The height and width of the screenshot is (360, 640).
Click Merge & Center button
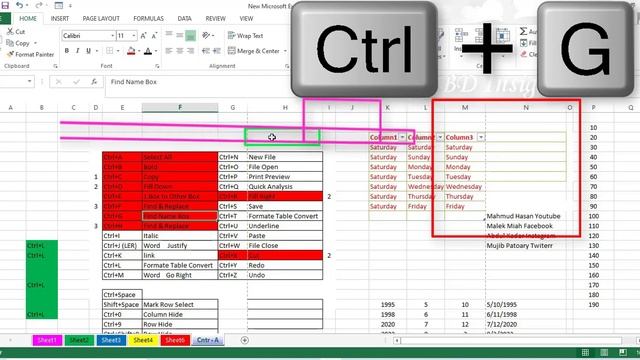[253, 51]
